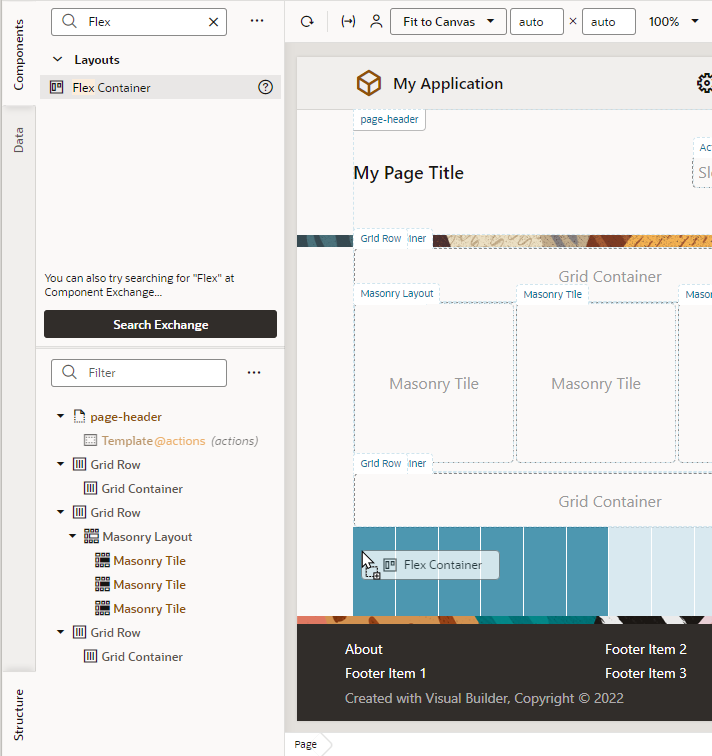Open structure panel options menu
The height and width of the screenshot is (756, 712).
pos(254,373)
